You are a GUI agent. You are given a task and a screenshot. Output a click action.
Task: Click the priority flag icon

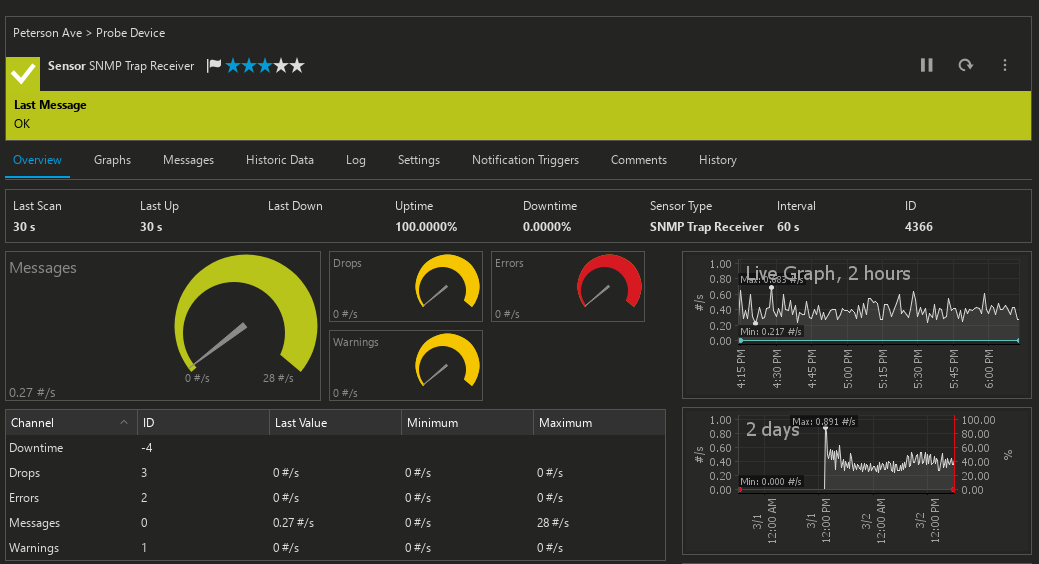[x=213, y=66]
